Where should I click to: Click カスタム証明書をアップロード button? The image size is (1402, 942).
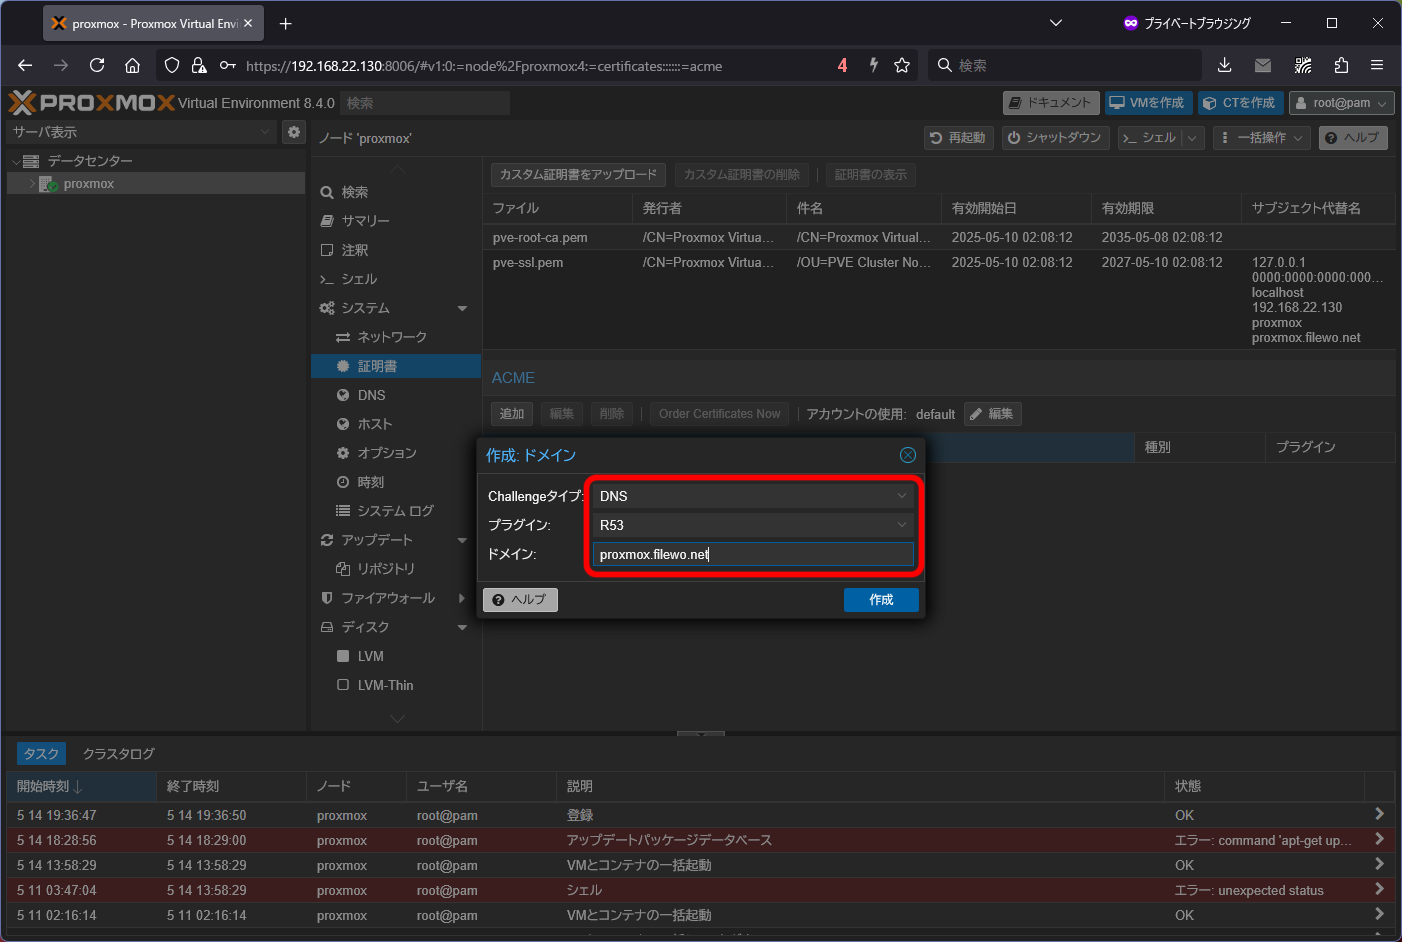point(579,175)
